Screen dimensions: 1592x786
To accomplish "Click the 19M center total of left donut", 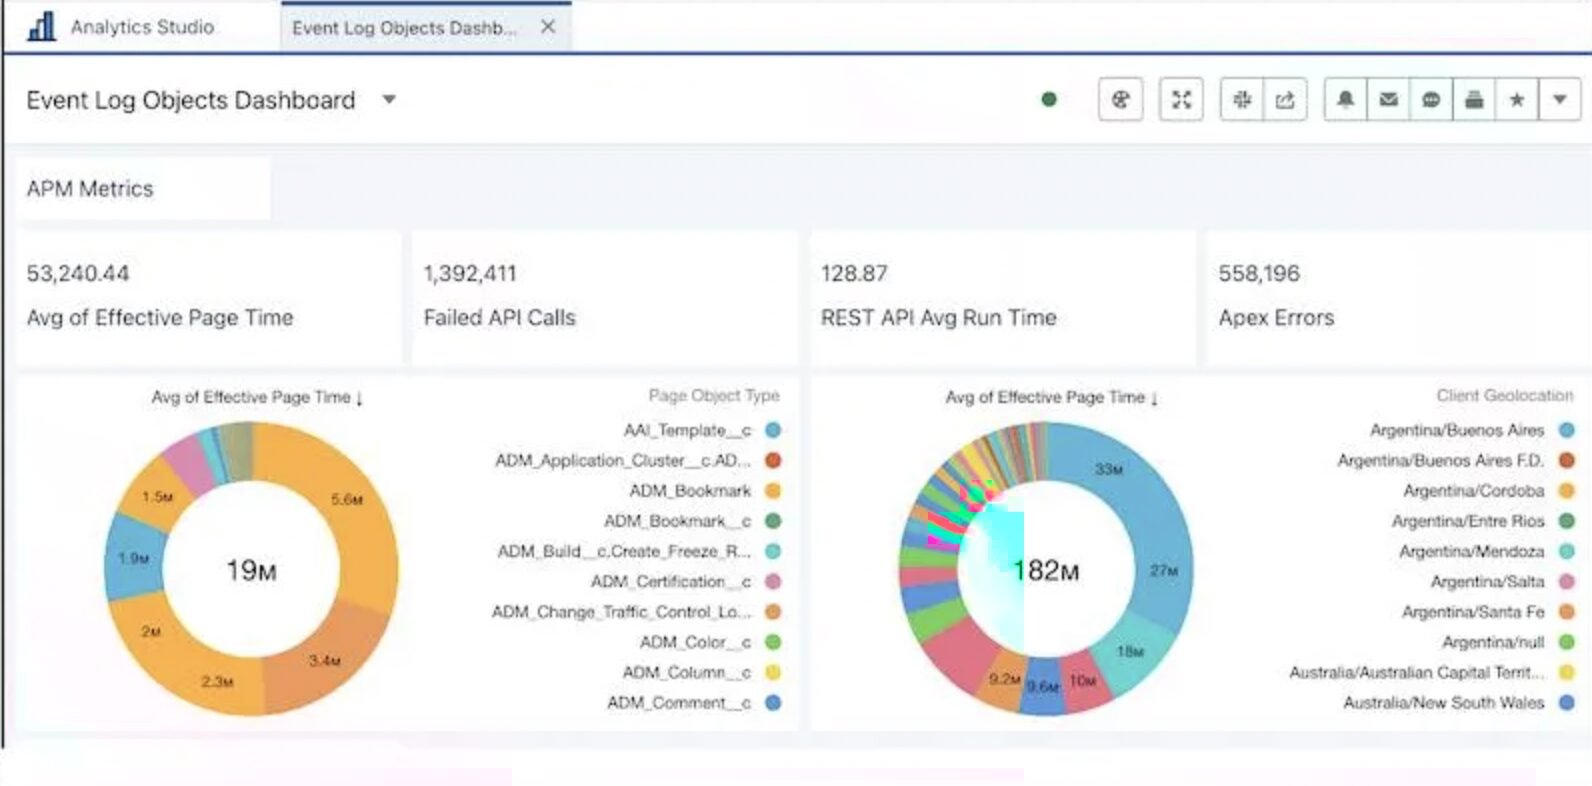I will point(251,571).
